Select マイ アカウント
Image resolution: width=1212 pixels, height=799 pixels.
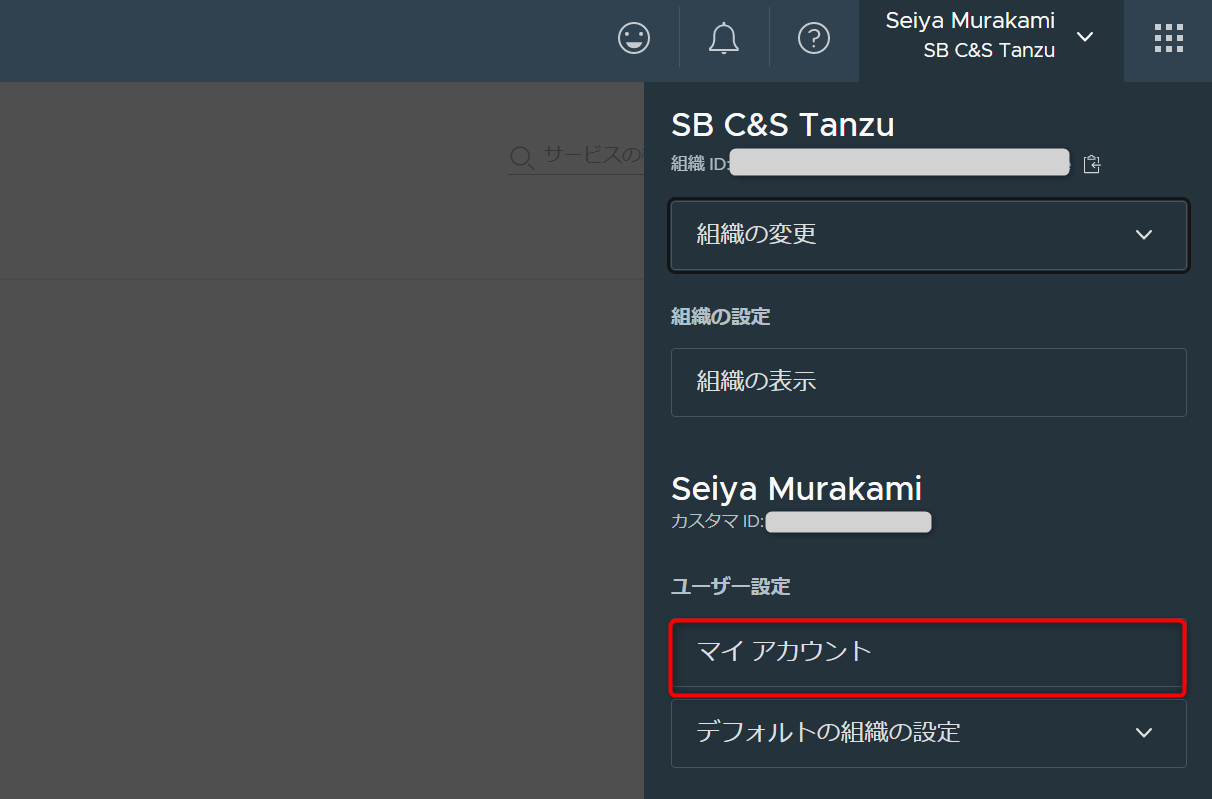point(928,652)
